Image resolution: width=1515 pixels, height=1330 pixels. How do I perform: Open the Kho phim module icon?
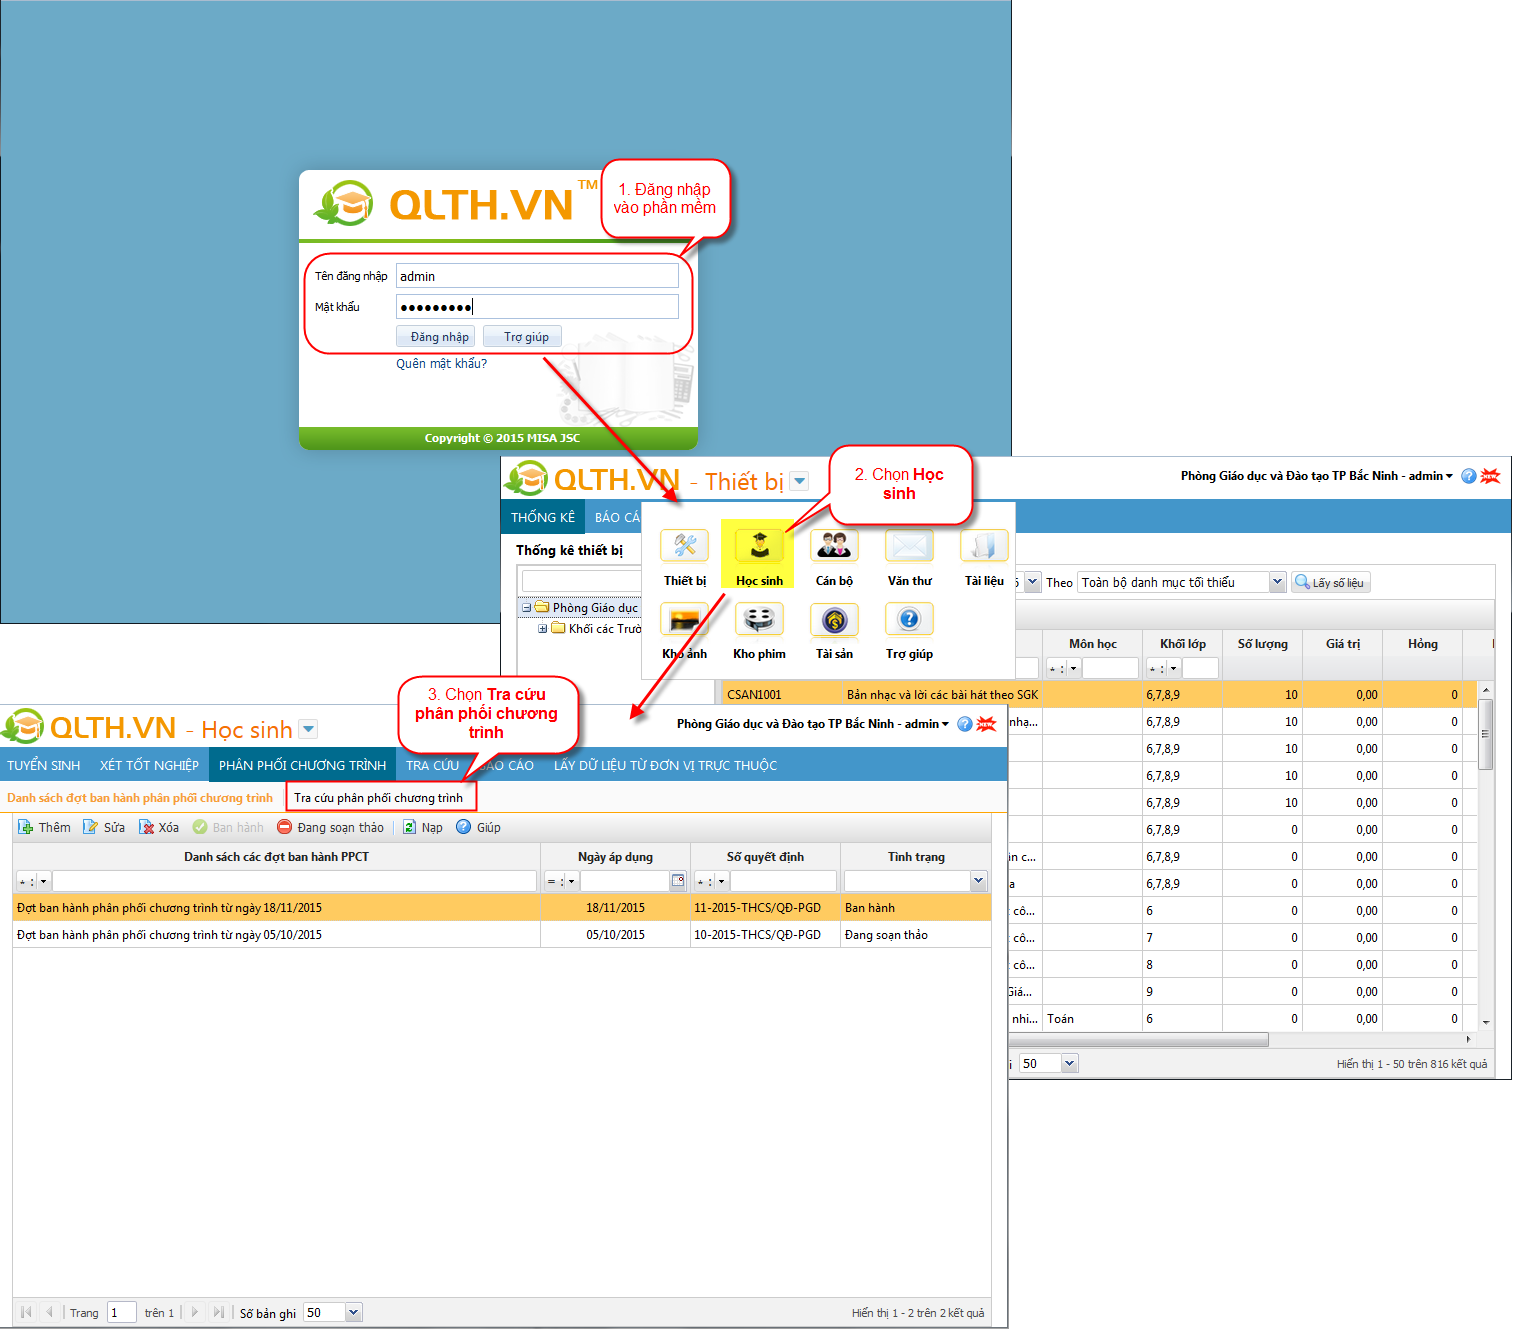pos(760,619)
